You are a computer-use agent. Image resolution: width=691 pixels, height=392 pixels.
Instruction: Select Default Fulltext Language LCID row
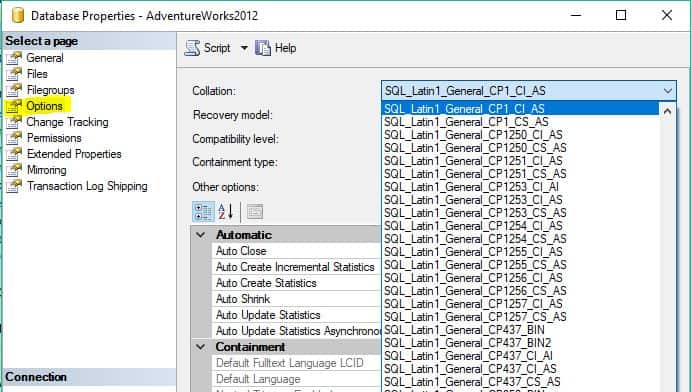[296, 363]
